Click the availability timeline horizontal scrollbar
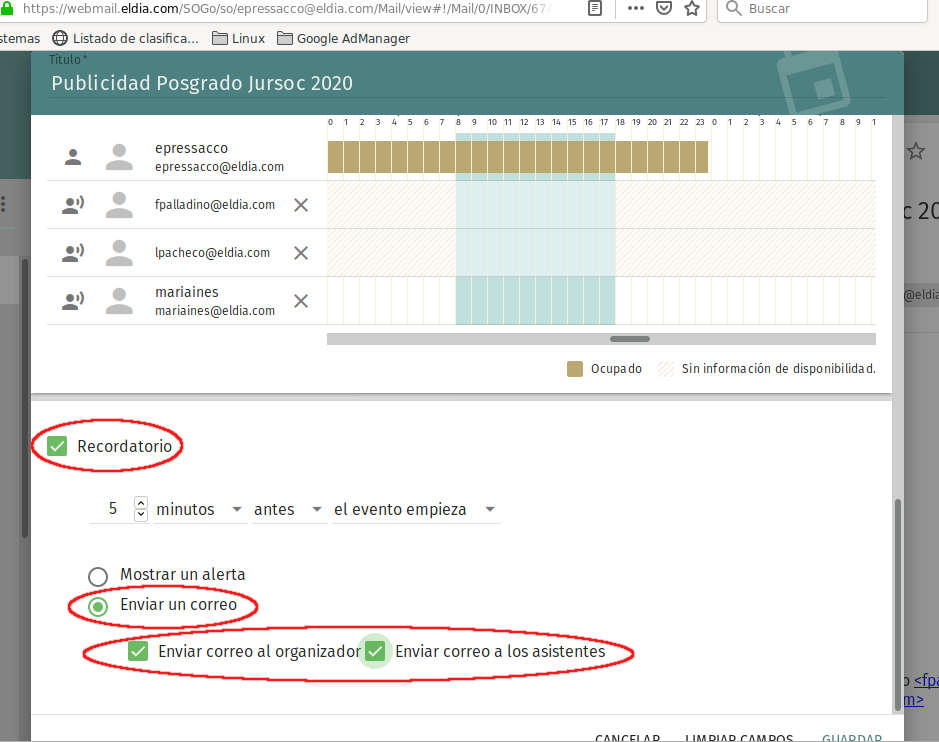939x742 pixels. (x=630, y=339)
